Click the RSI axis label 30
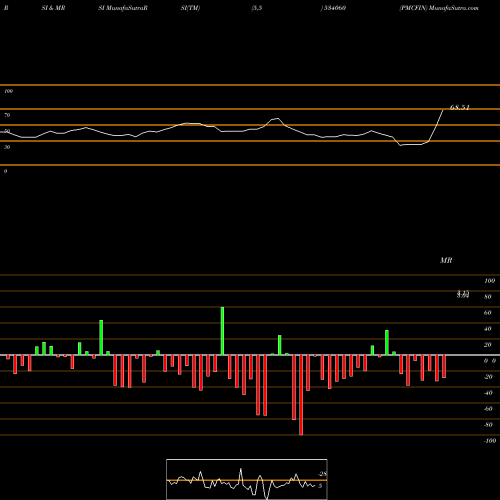 7,147
